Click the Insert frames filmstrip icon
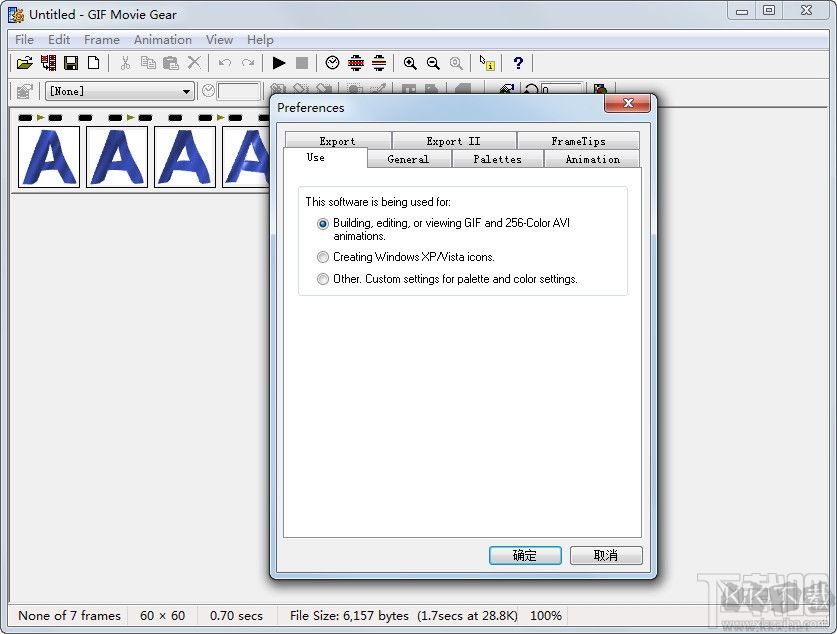 click(x=48, y=63)
